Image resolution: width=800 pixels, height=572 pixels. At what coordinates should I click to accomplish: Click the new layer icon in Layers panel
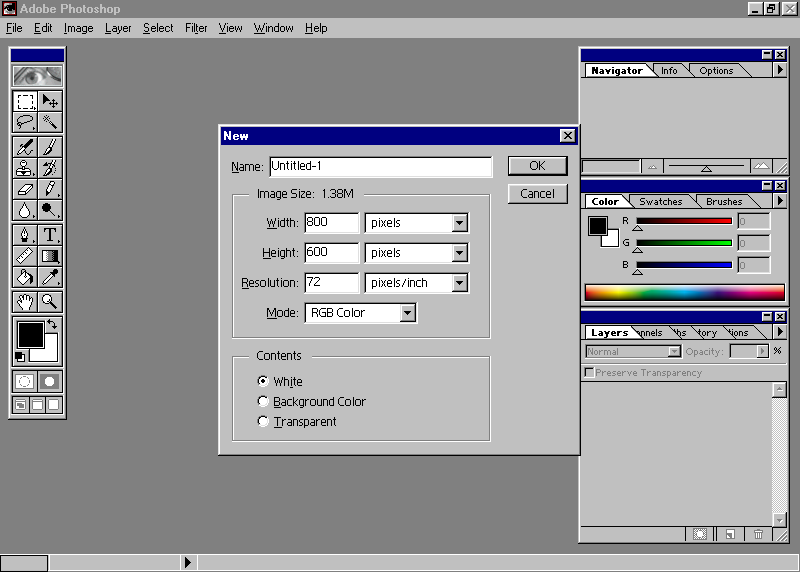730,534
